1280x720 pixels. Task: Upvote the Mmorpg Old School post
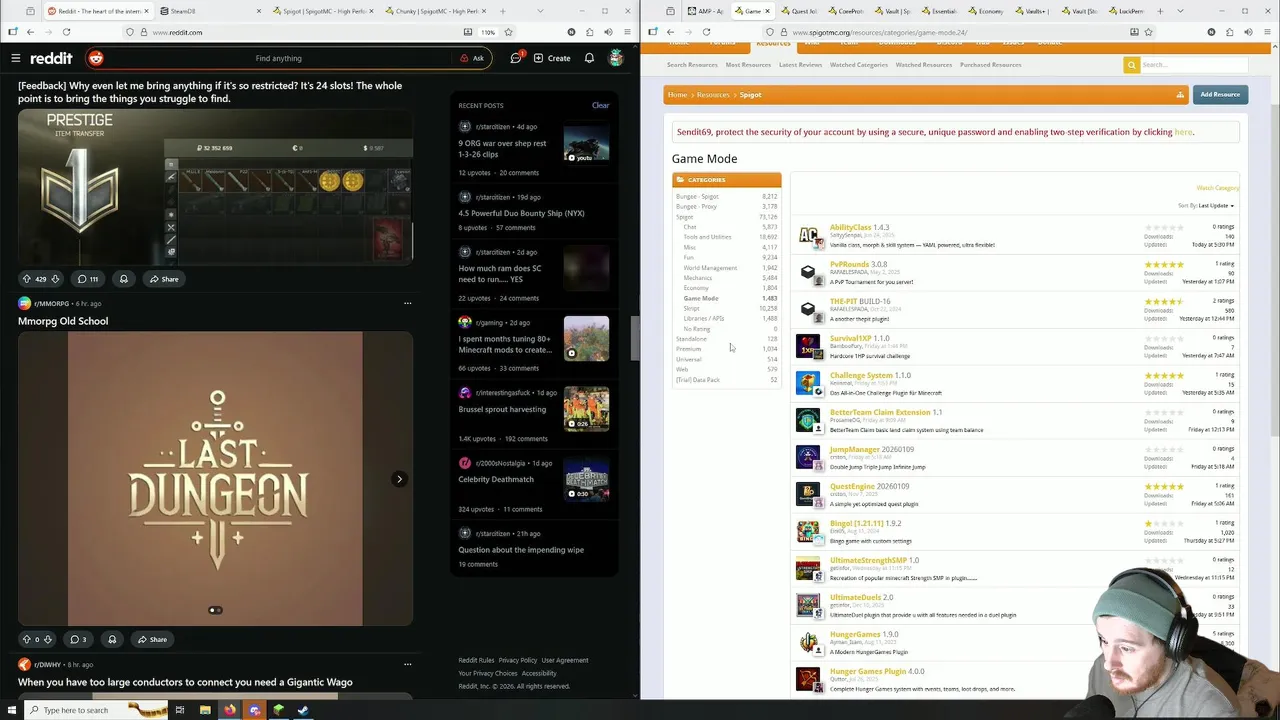(x=27, y=639)
